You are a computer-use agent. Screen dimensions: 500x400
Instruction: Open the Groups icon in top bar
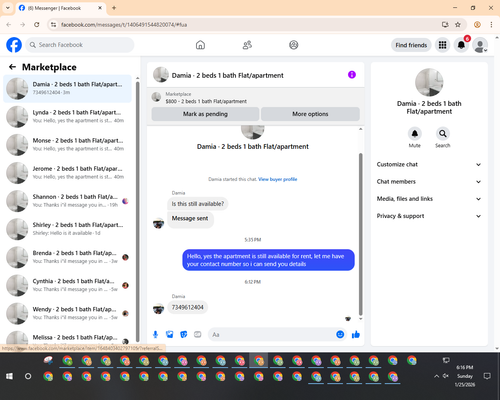(x=294, y=45)
